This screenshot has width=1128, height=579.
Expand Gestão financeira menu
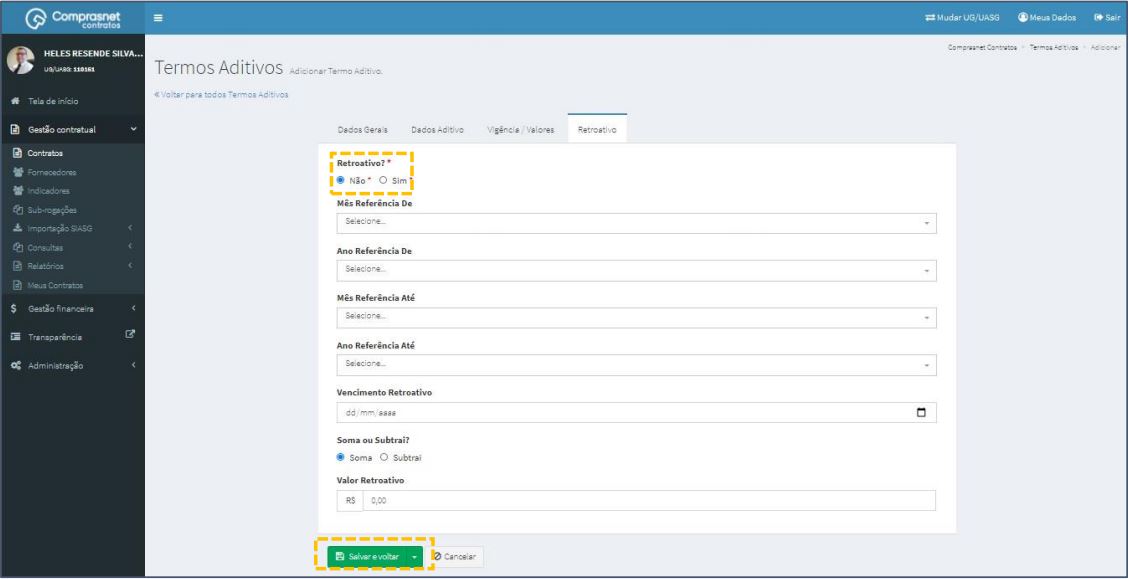click(72, 309)
